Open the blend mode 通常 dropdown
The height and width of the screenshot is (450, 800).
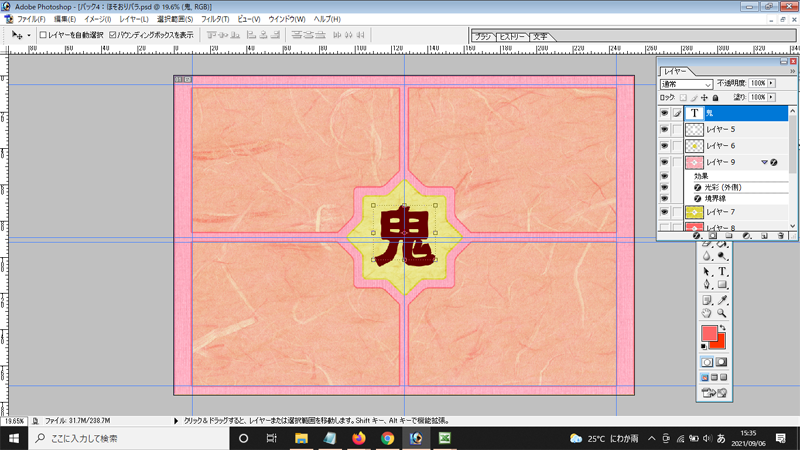[686, 84]
